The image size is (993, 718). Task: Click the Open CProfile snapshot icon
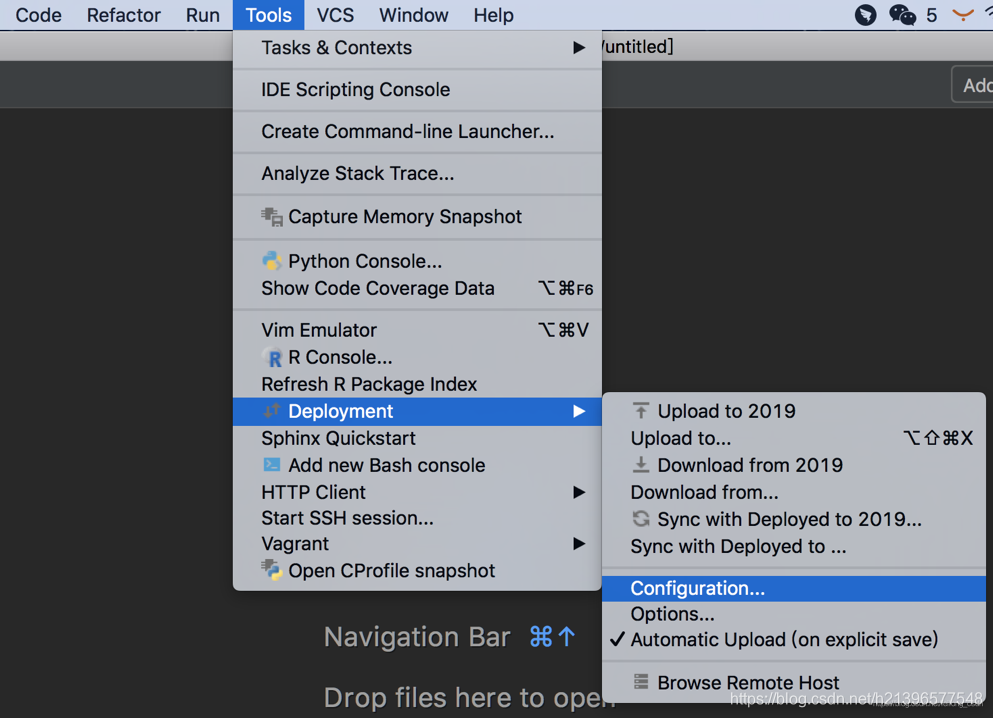tap(272, 570)
